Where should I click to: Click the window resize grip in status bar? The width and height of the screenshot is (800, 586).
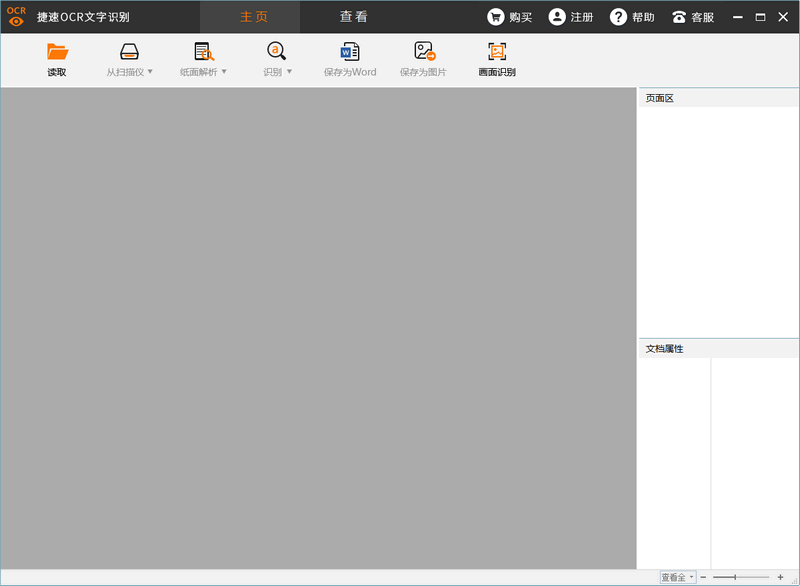pos(794,580)
